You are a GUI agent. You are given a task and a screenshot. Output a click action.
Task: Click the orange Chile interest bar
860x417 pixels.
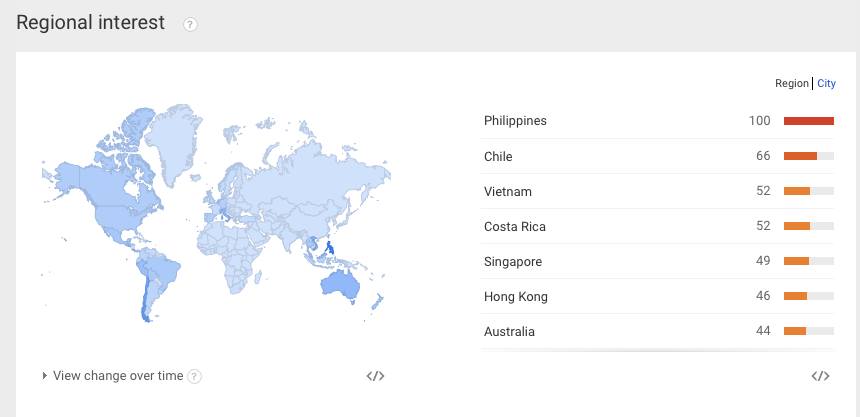pos(800,156)
